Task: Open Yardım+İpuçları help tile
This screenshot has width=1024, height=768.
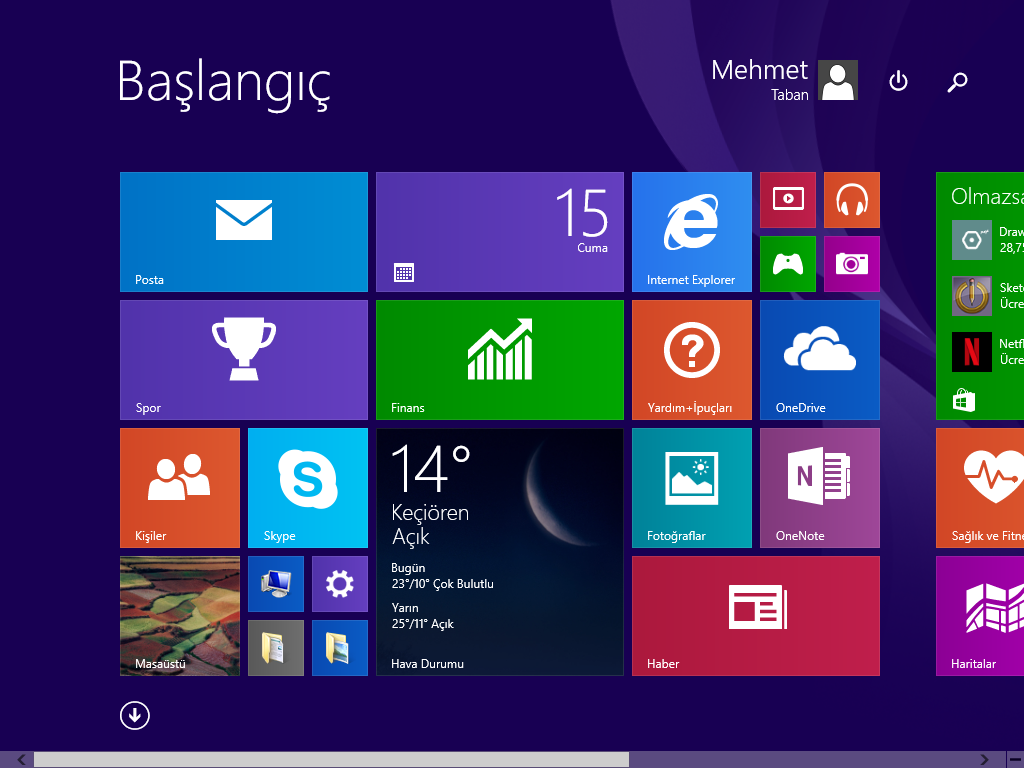Action: (692, 360)
